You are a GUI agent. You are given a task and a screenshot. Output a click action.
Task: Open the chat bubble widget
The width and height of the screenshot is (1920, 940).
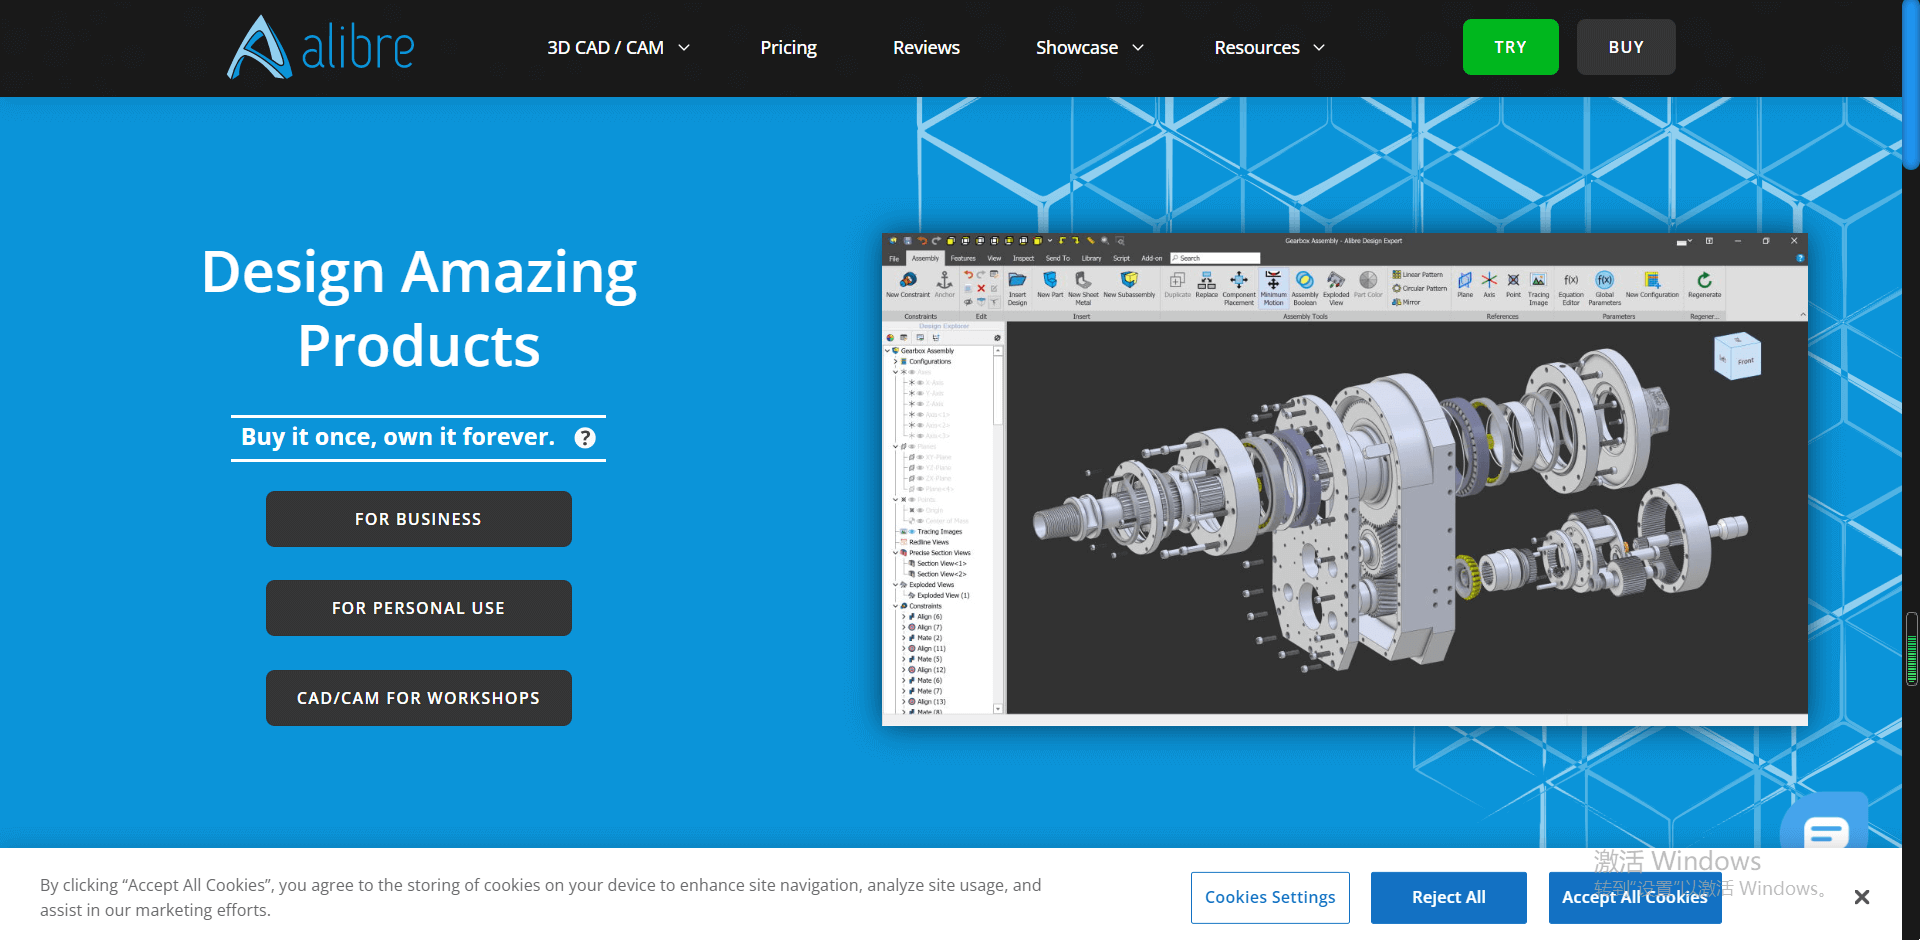1825,830
